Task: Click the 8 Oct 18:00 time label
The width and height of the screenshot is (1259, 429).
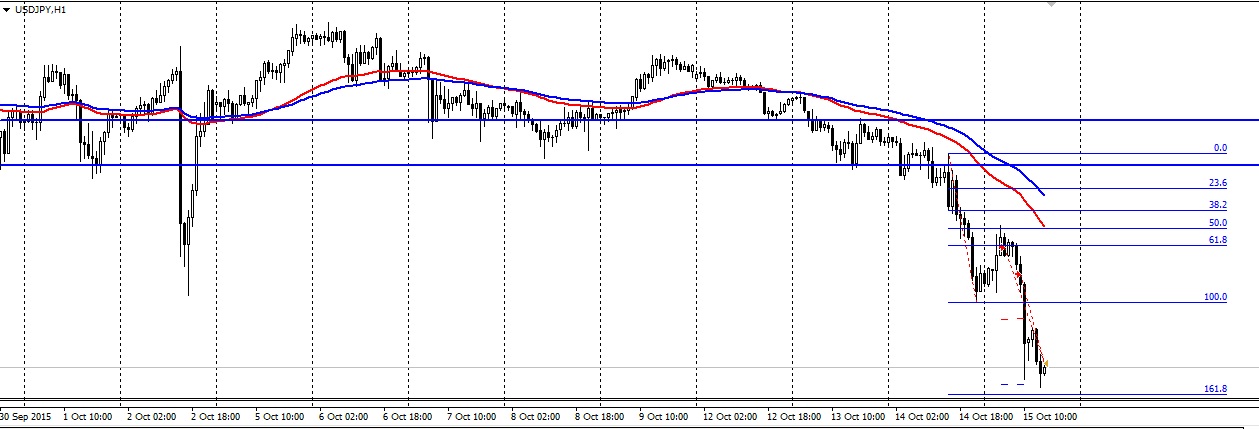Action: (x=599, y=415)
